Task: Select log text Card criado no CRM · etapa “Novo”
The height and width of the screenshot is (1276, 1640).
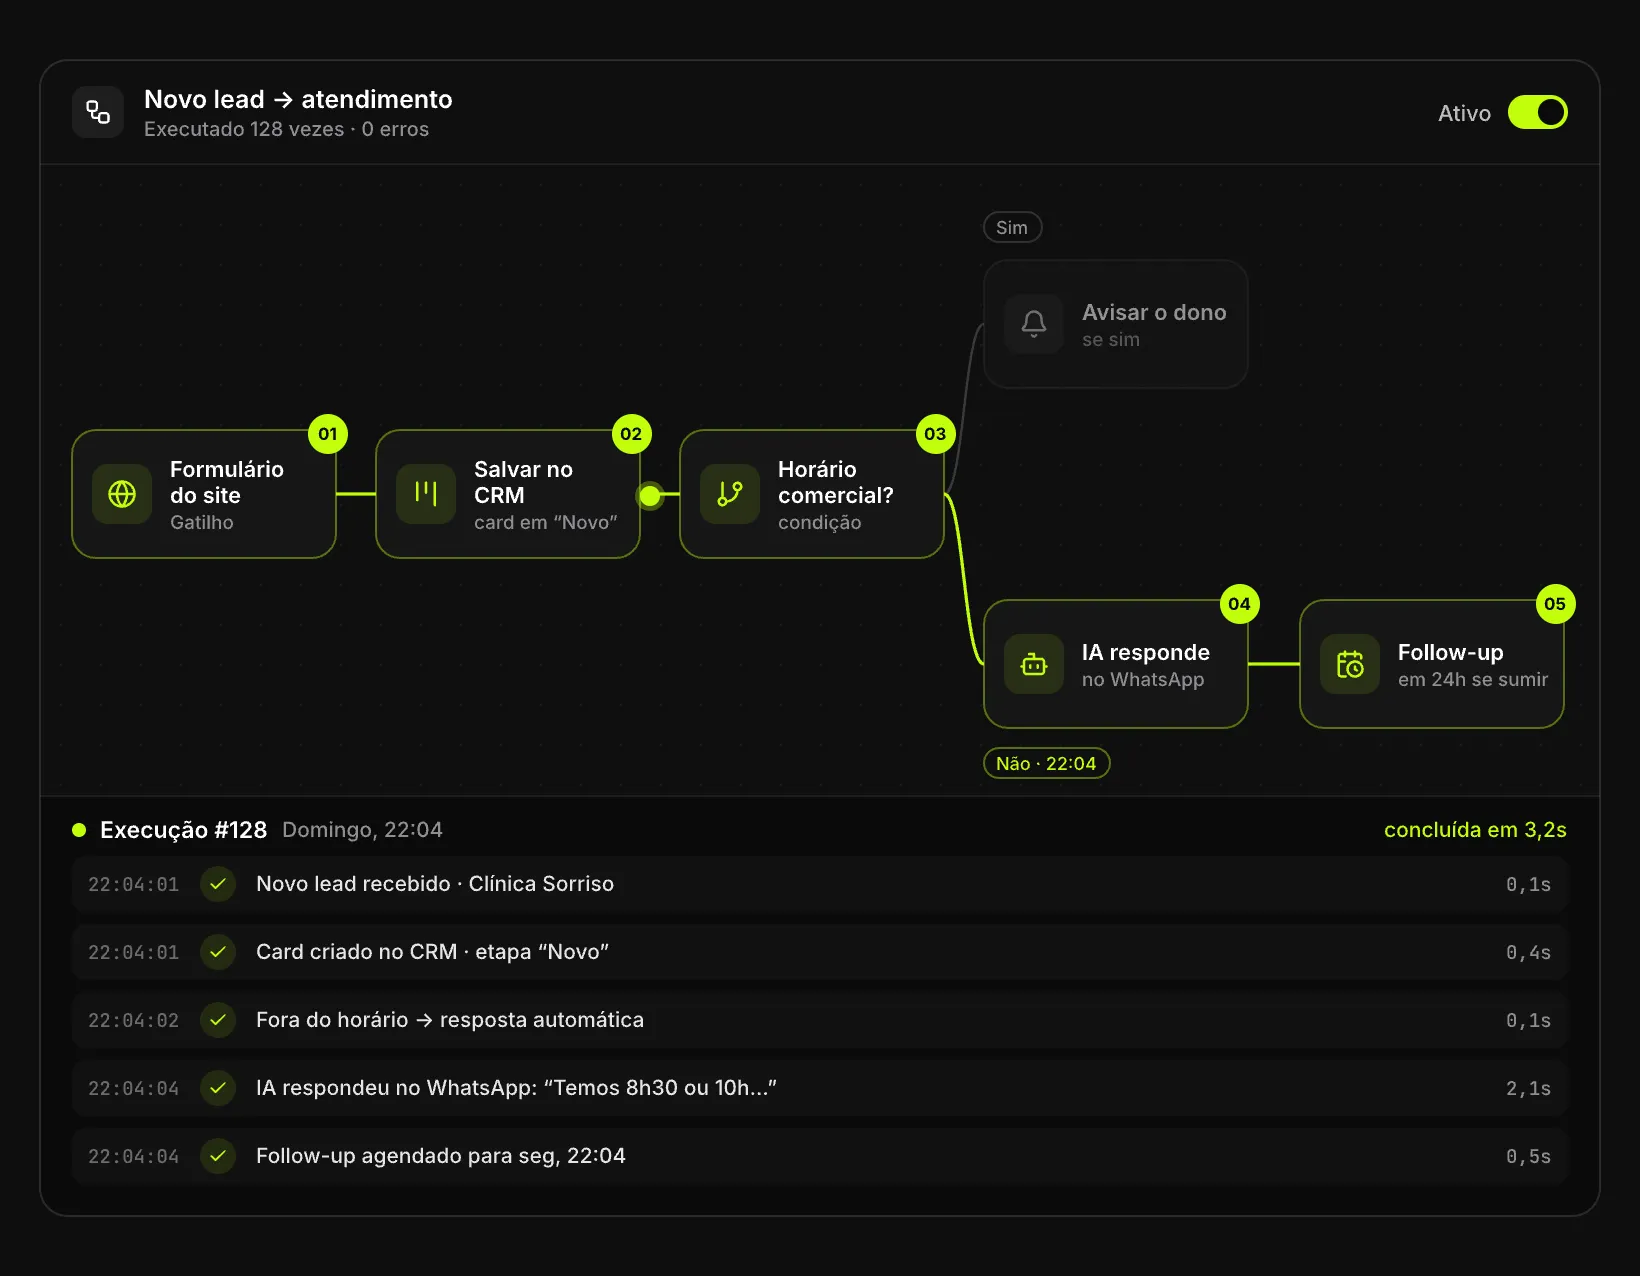Action: click(x=432, y=952)
